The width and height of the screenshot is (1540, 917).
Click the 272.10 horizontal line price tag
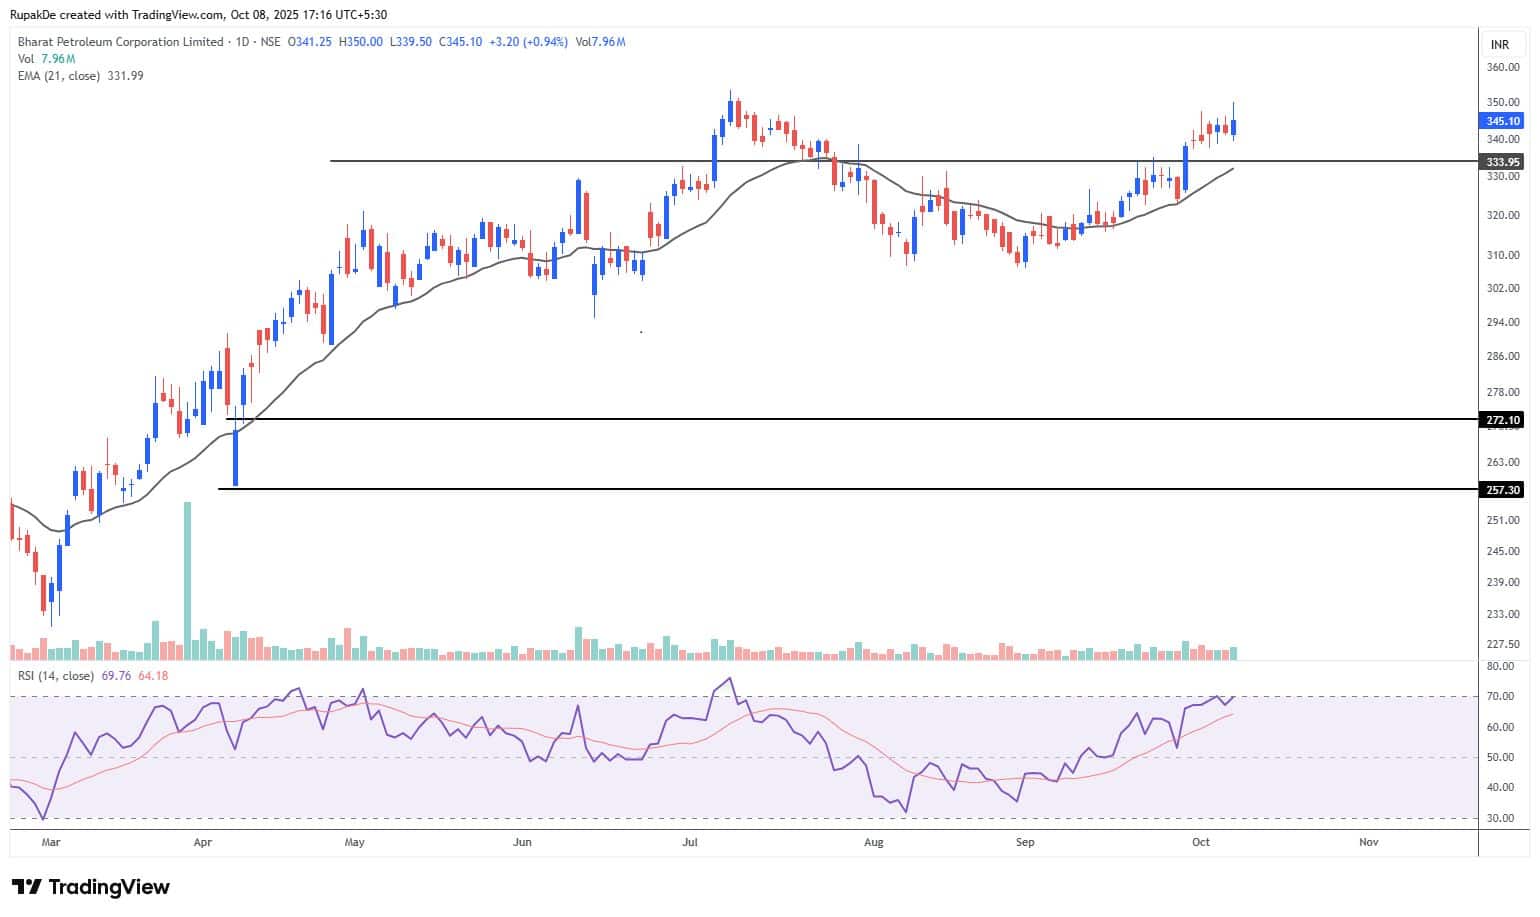pos(1502,420)
